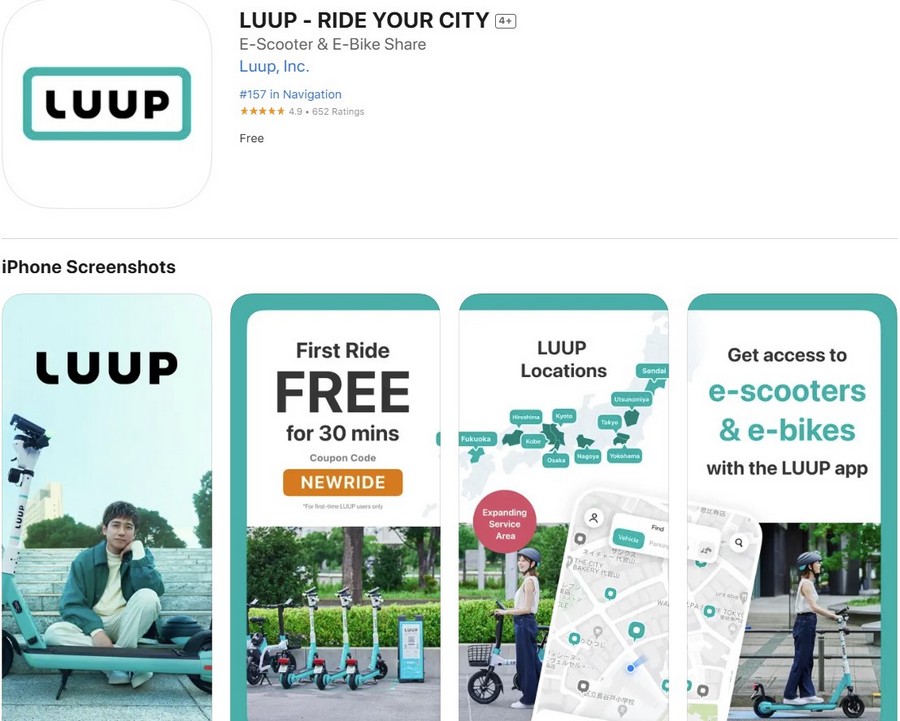
Task: Click the Osaka location tag
Action: pos(556,460)
